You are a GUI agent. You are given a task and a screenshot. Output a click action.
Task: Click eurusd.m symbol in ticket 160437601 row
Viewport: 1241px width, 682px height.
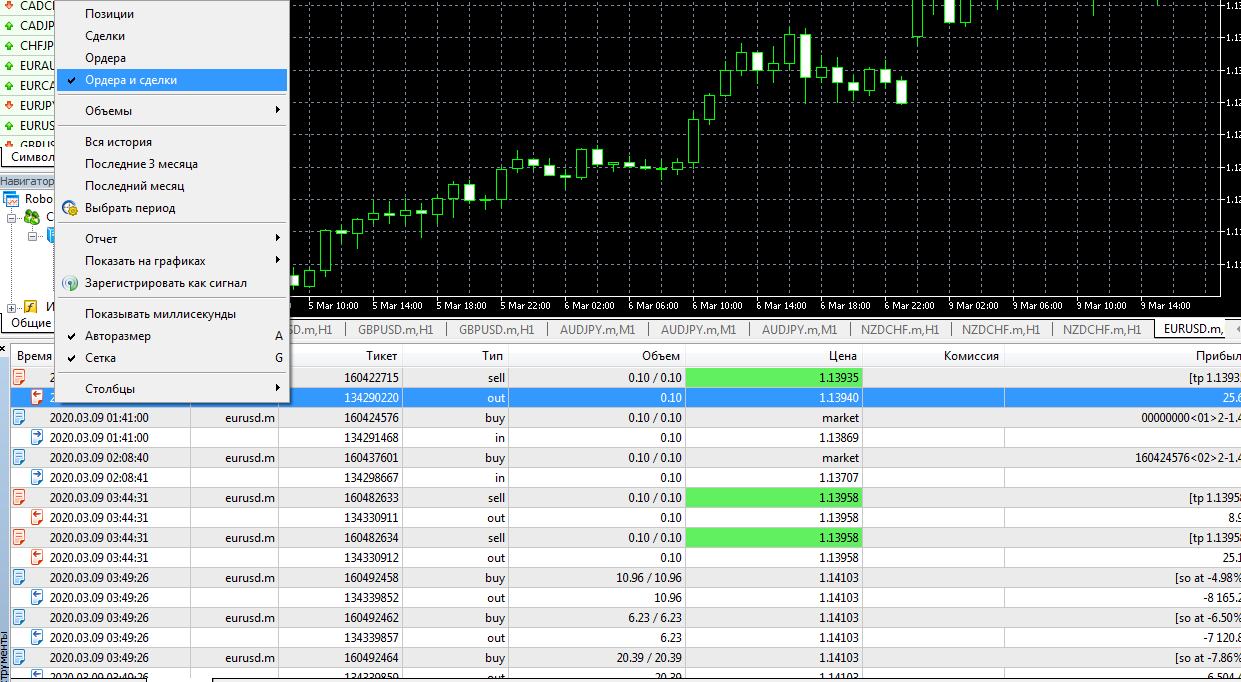(250, 457)
